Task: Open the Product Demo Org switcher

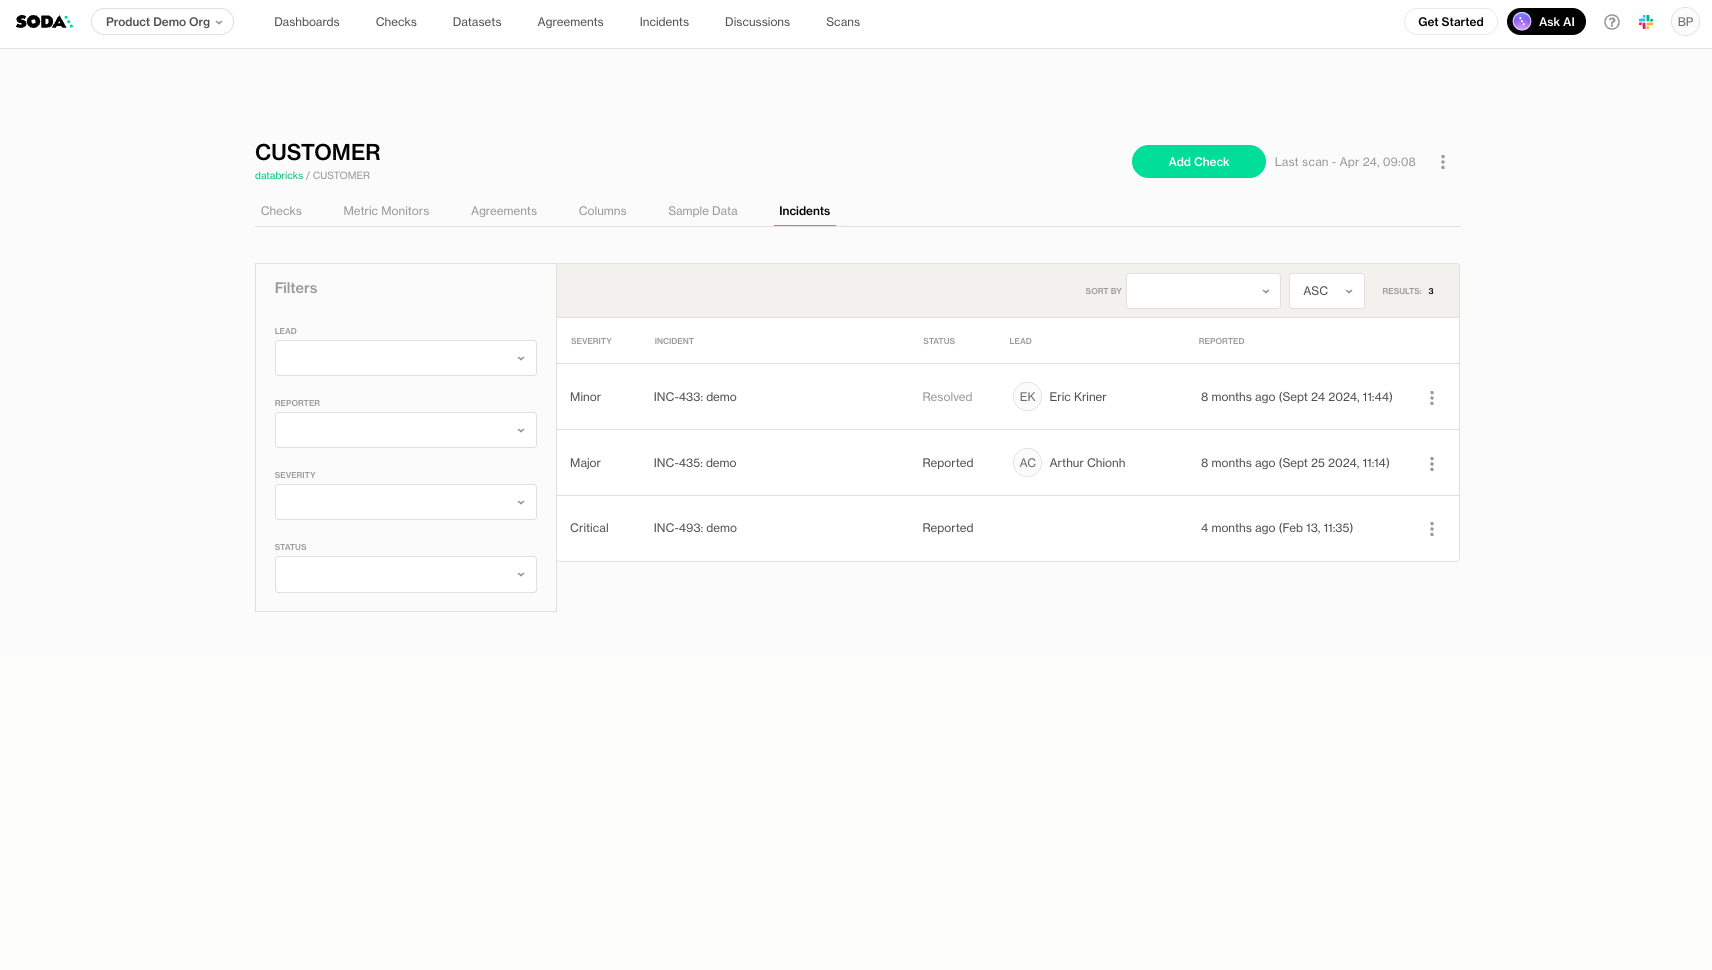Action: 162,22
